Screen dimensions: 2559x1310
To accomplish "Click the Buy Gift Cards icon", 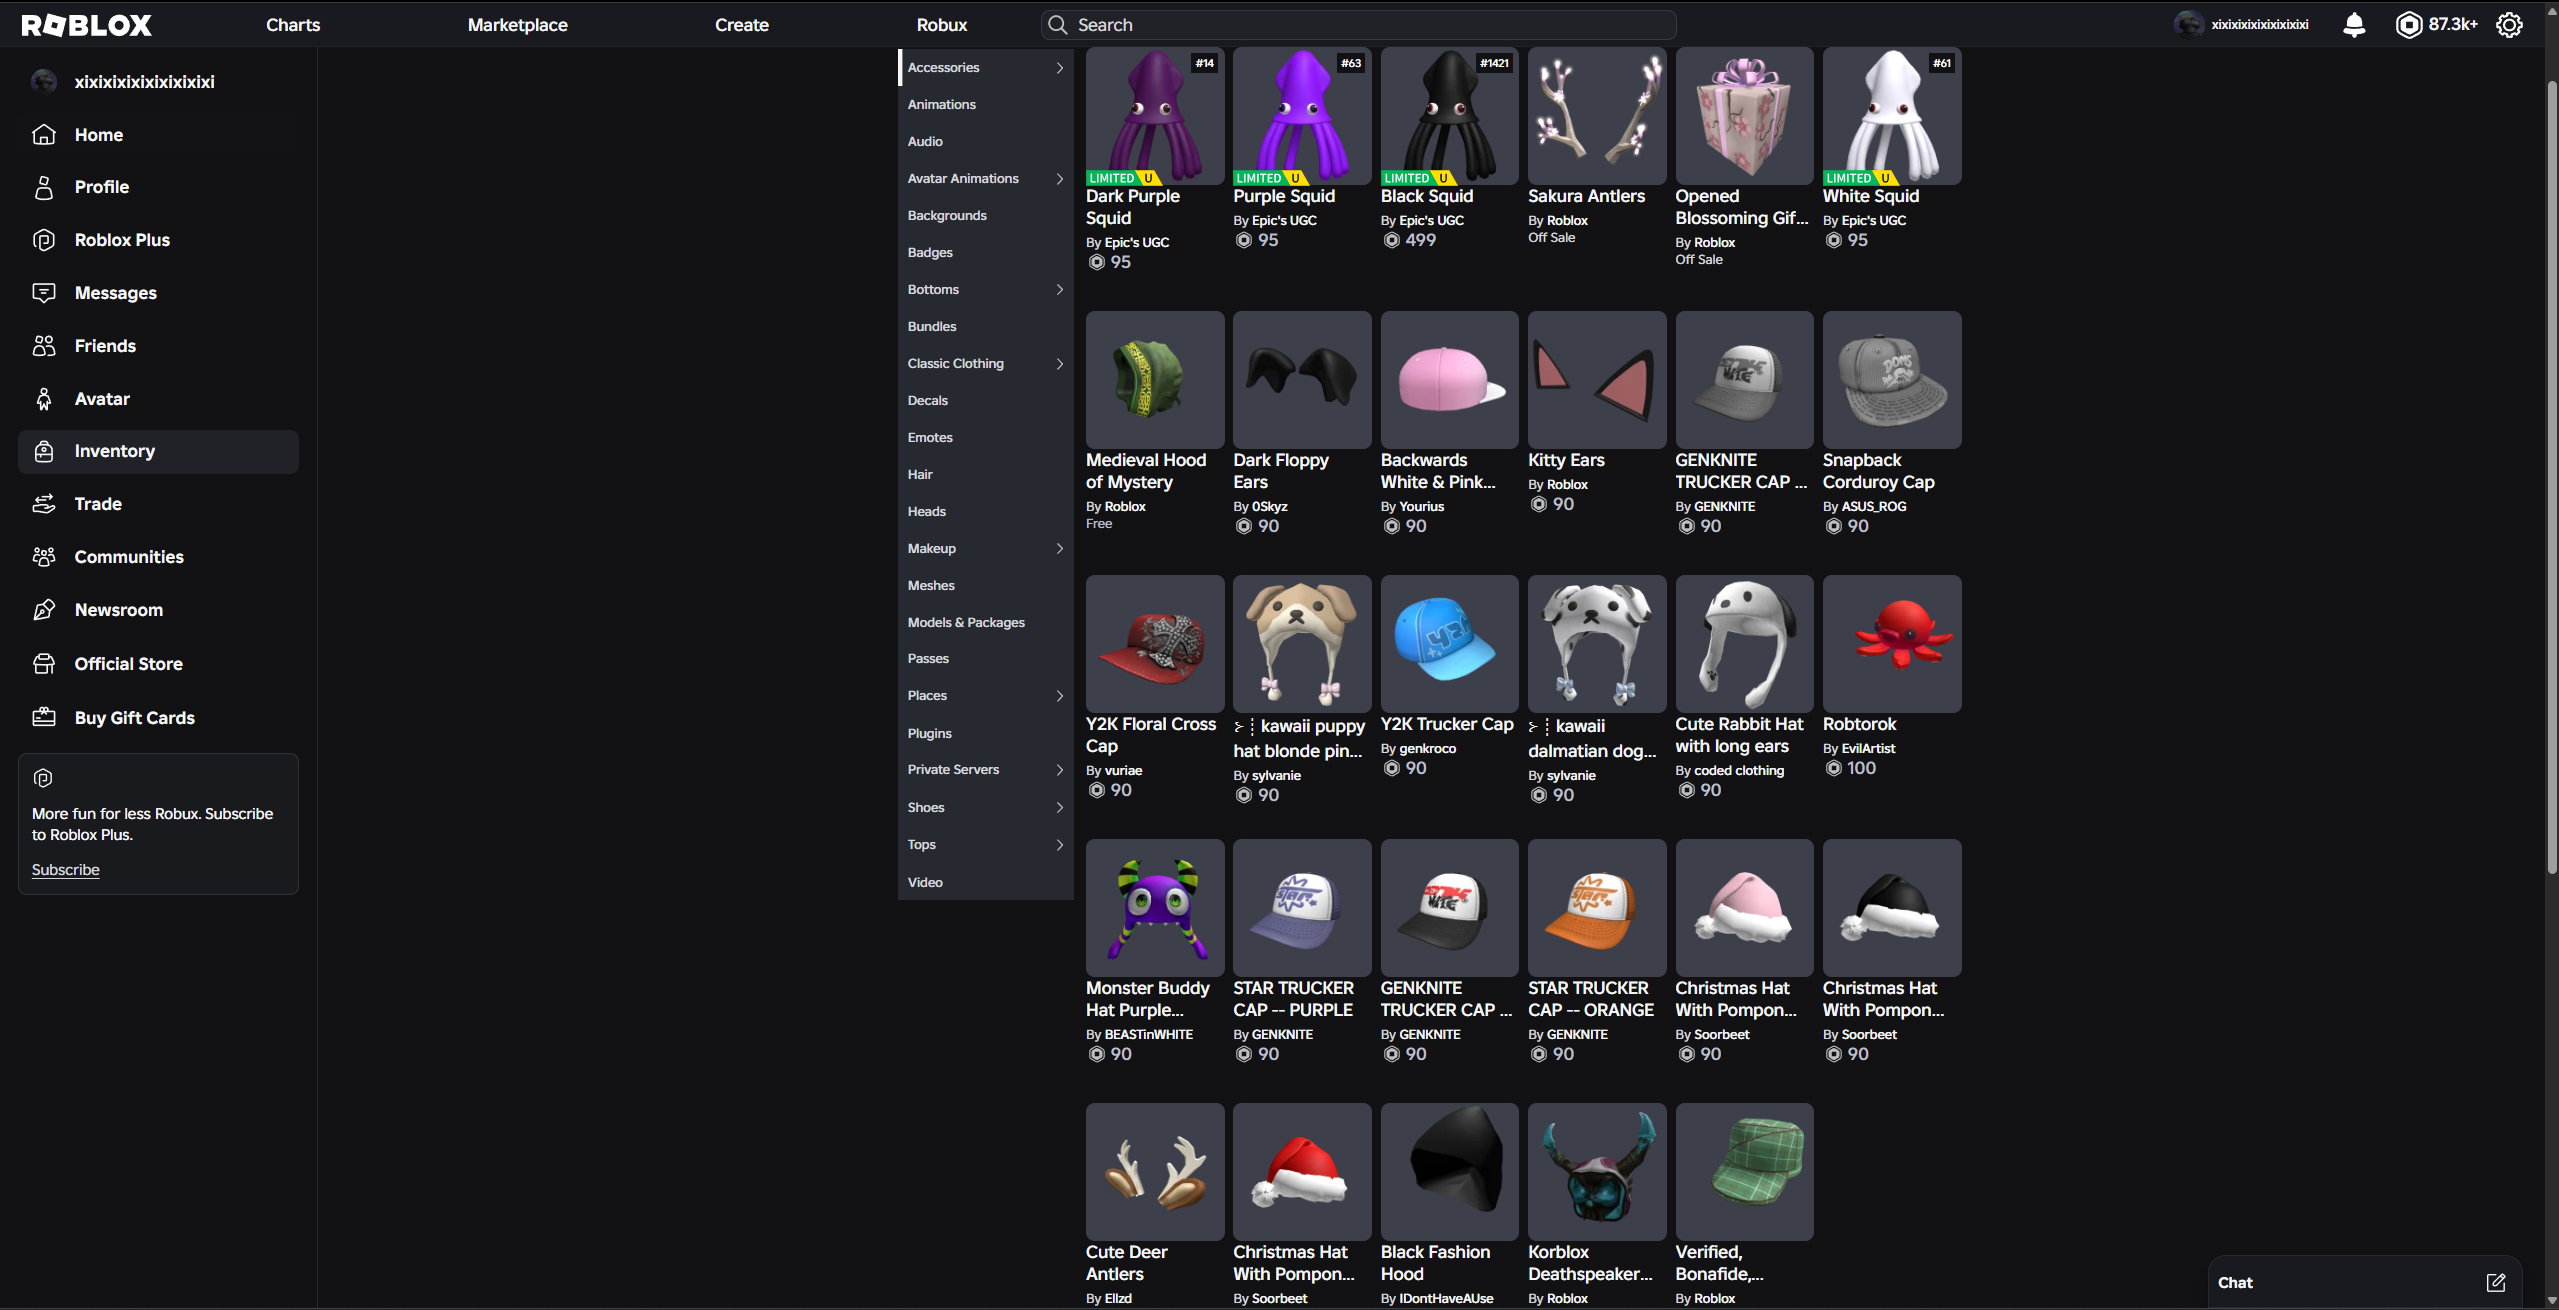I will [44, 717].
